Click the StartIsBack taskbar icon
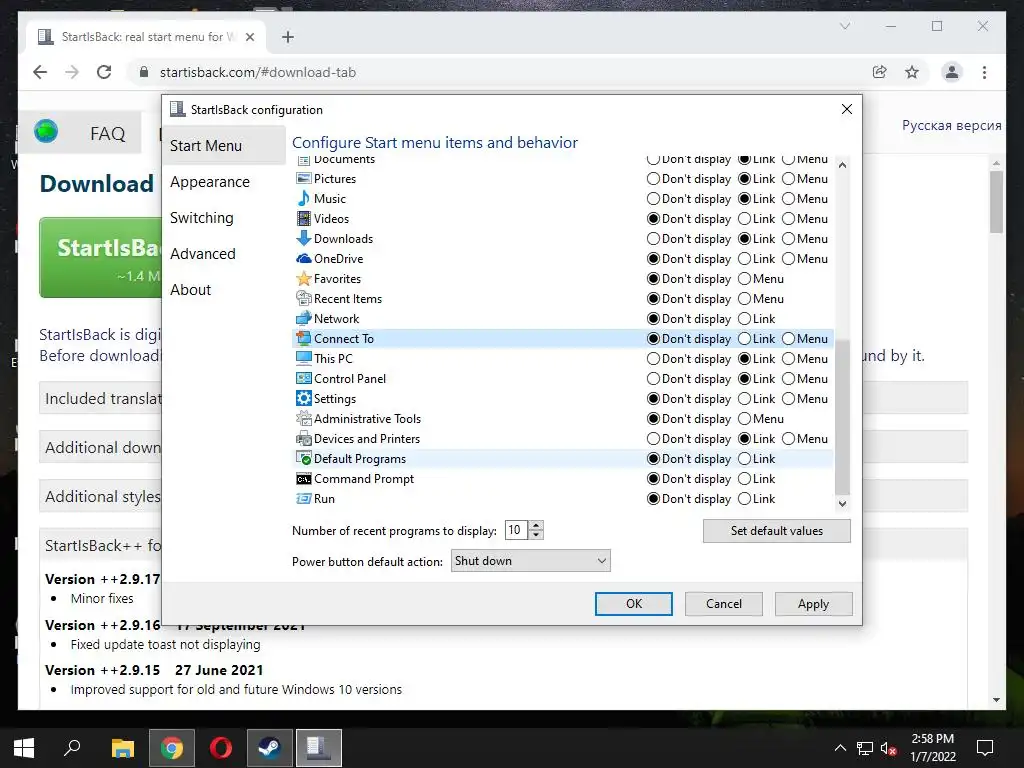 [x=319, y=748]
